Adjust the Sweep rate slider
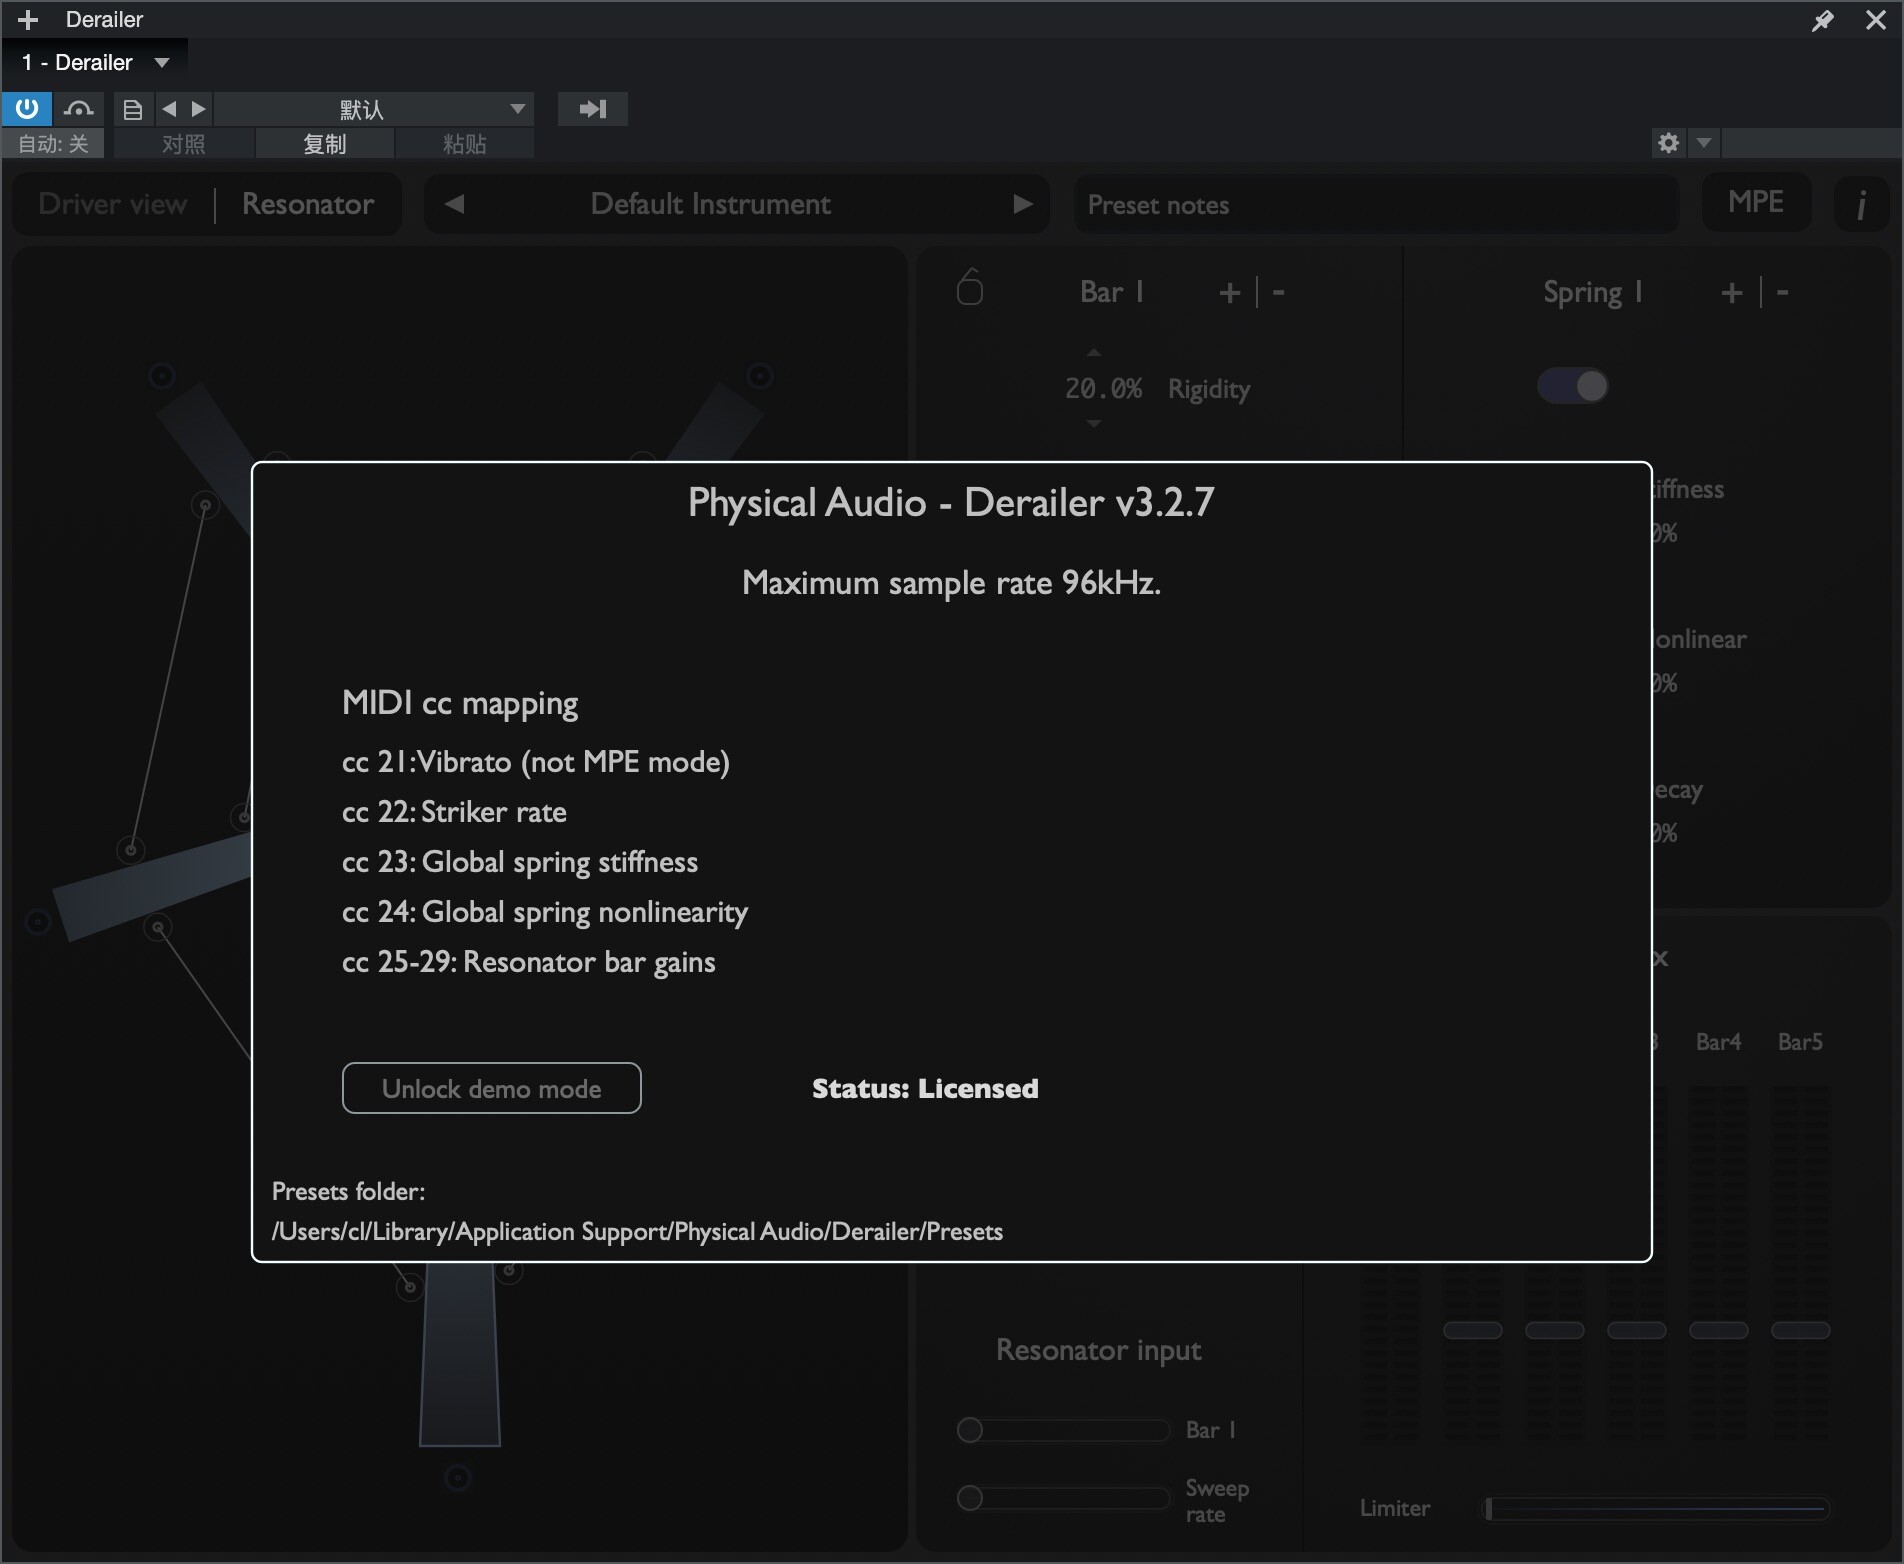The image size is (1904, 1564). (1063, 1498)
